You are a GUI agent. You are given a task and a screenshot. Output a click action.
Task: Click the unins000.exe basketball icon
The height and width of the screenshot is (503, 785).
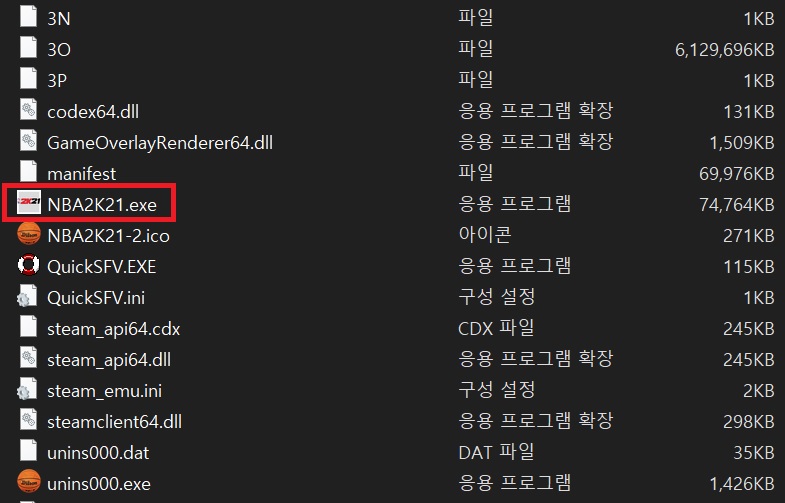pyautogui.click(x=29, y=481)
